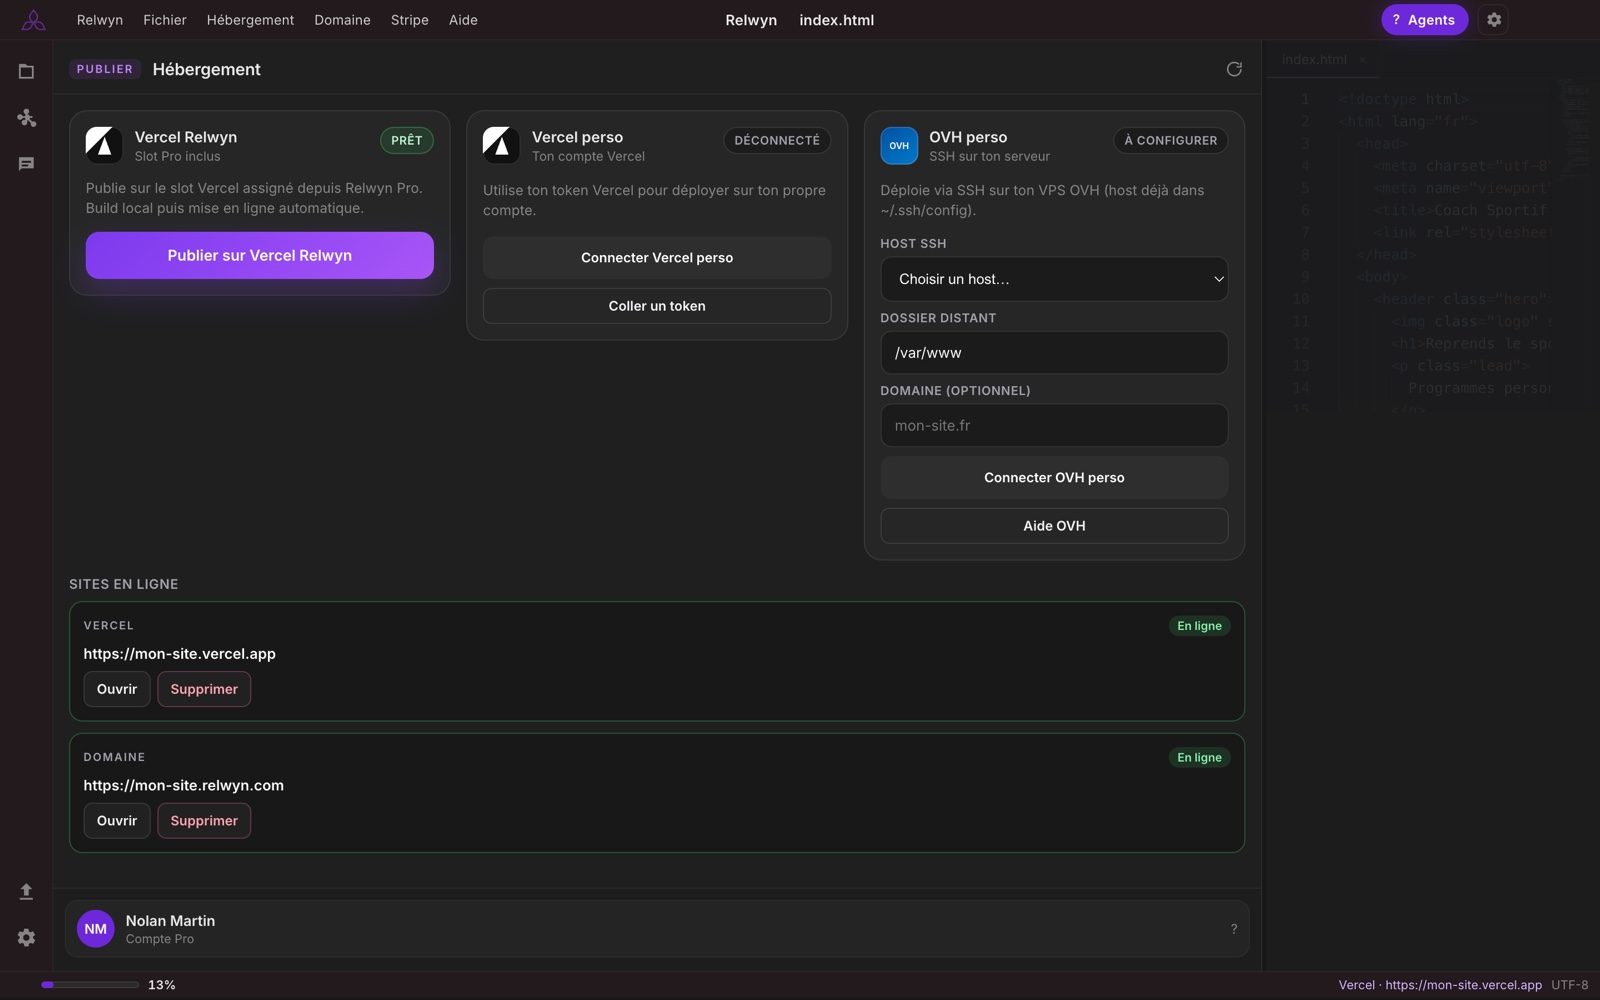This screenshot has height=1000, width=1600.
Task: Open the Fichier menu
Action: pos(165,20)
